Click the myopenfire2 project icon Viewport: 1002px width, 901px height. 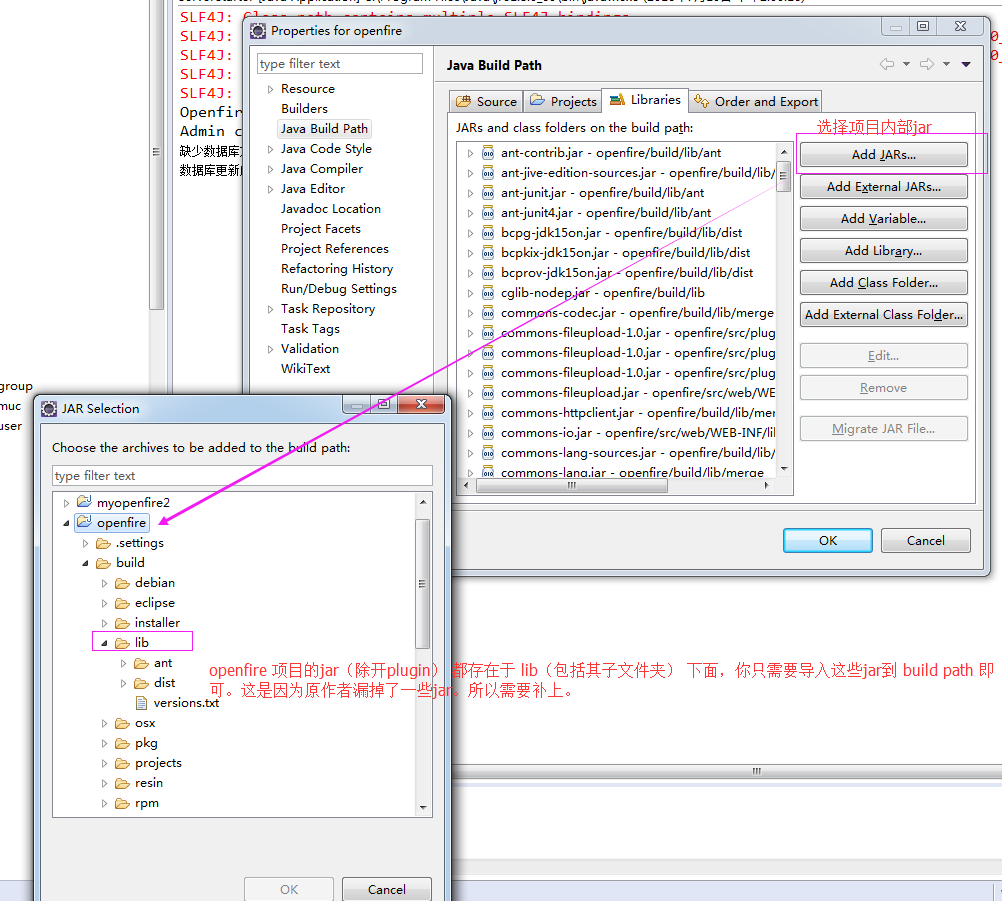point(84,502)
